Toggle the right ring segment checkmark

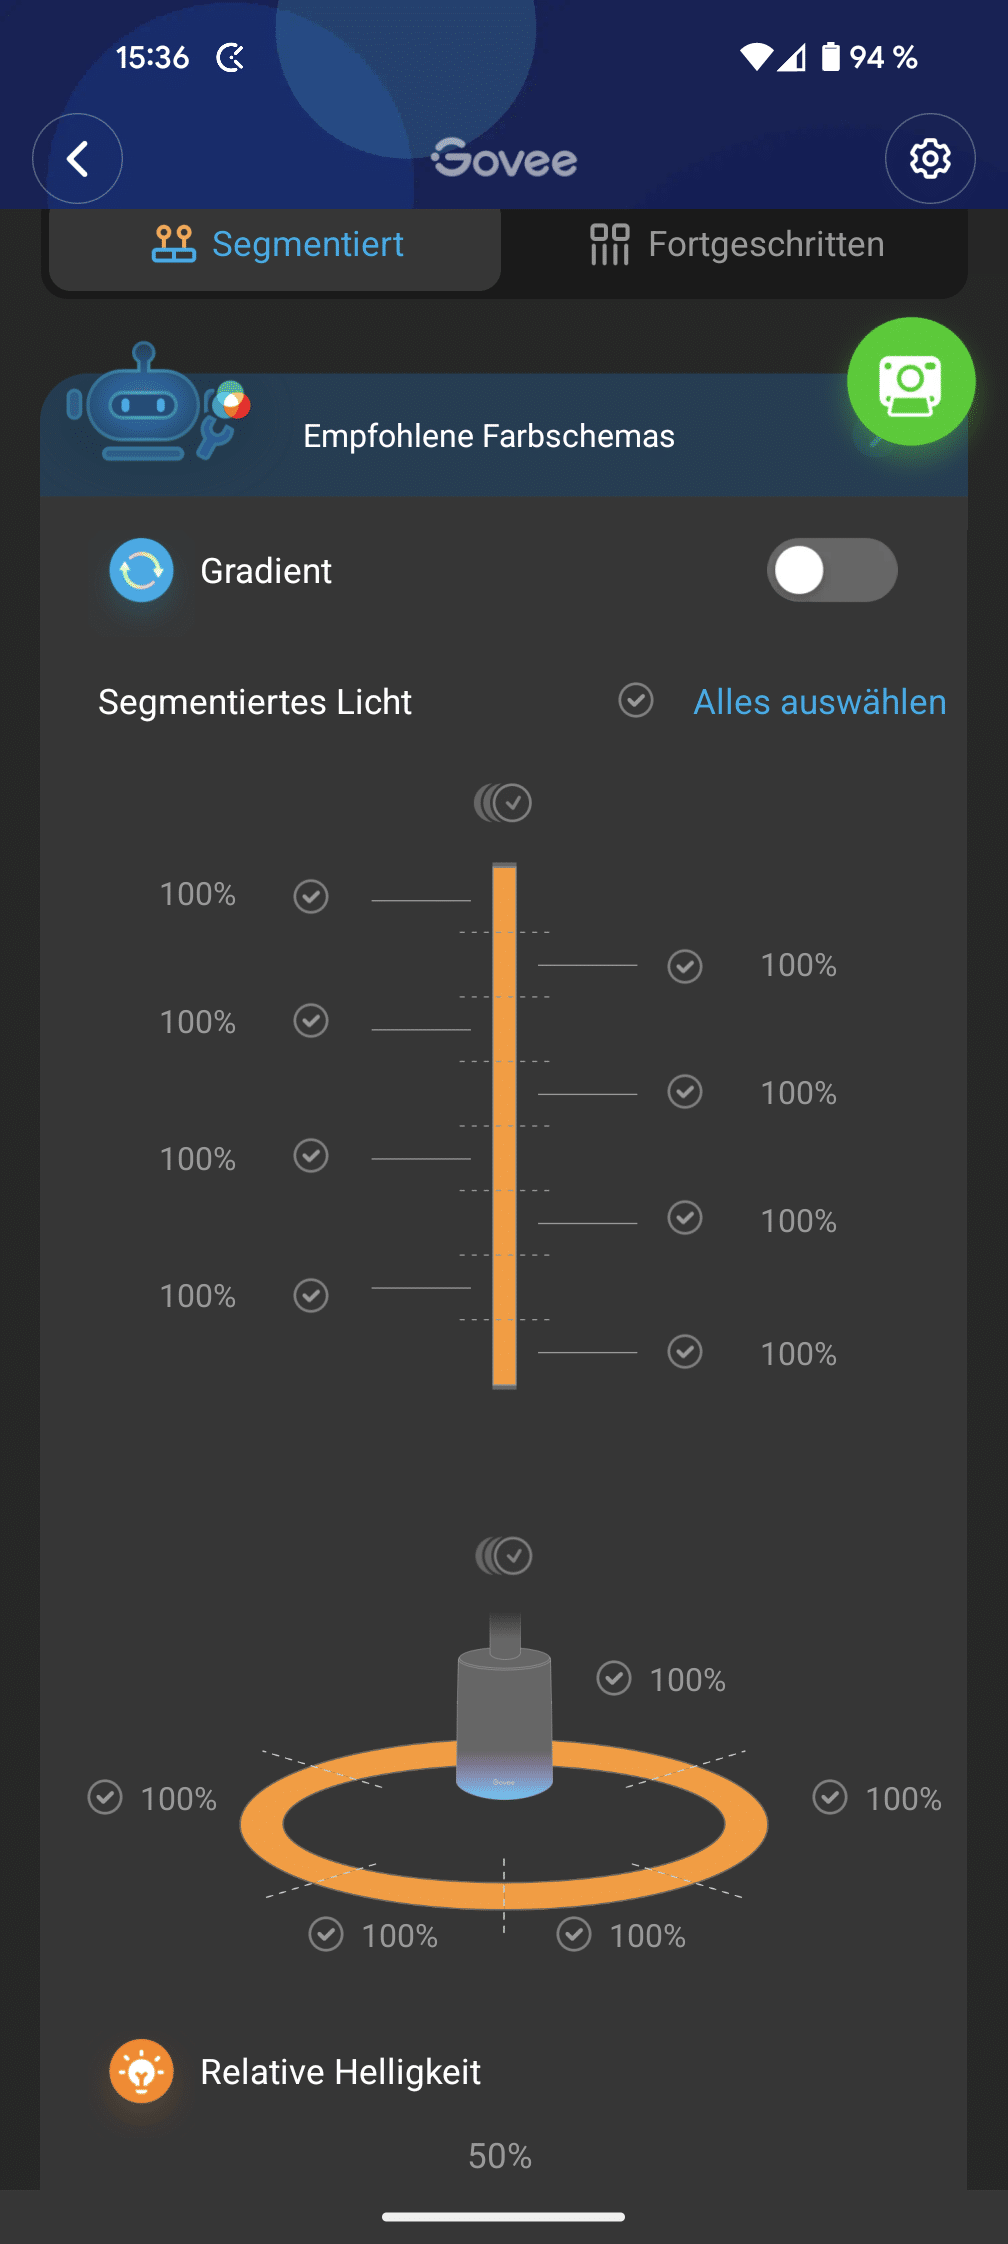[830, 1797]
